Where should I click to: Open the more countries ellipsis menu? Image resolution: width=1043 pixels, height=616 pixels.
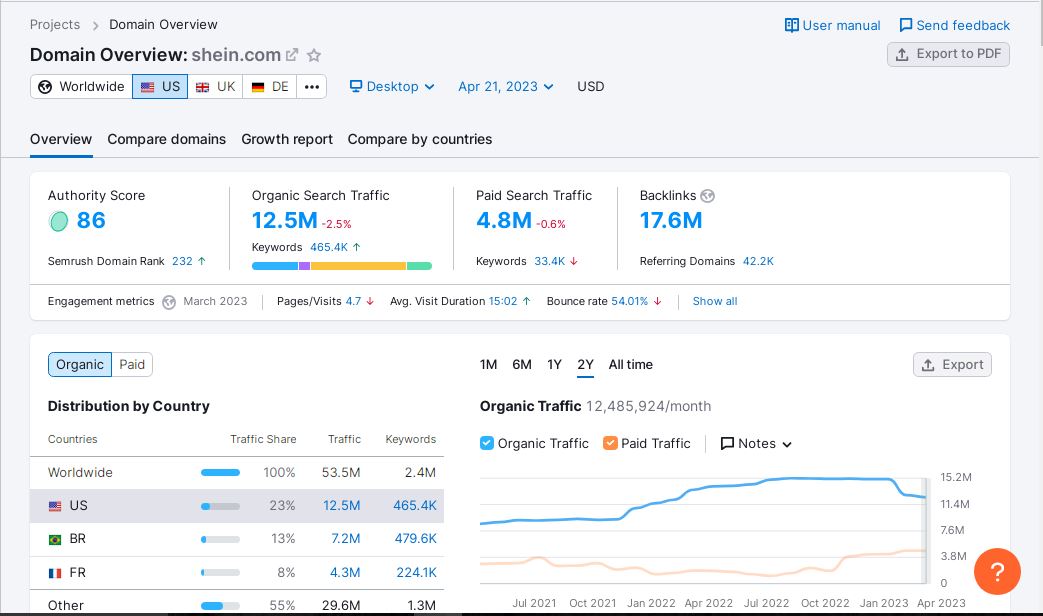(x=311, y=86)
